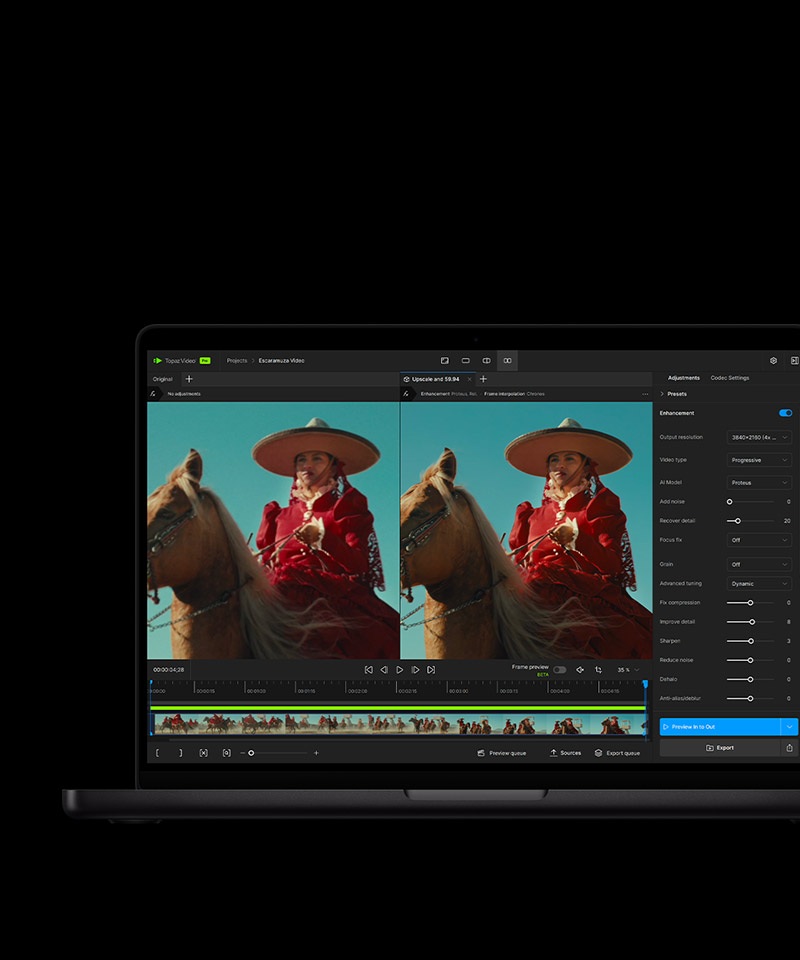The height and width of the screenshot is (960, 800).
Task: Click the crop icon beside zoom percentage
Action: coord(598,669)
